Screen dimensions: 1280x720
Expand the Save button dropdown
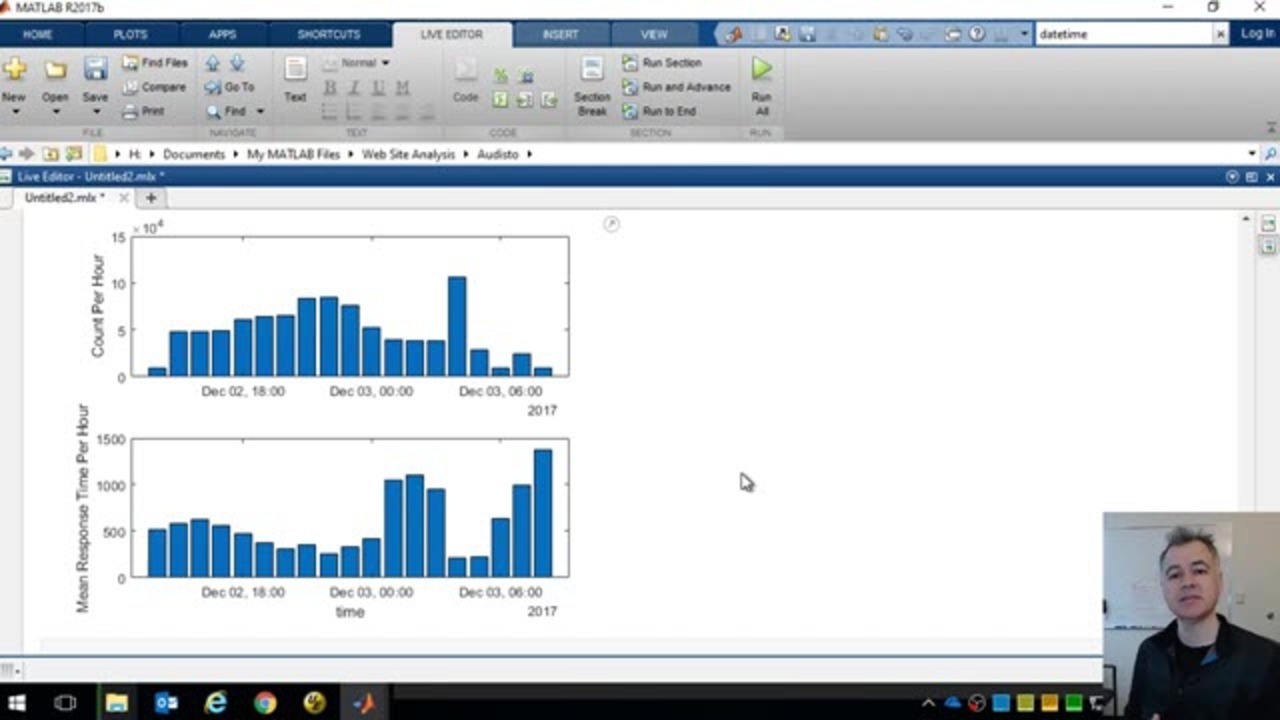95,111
